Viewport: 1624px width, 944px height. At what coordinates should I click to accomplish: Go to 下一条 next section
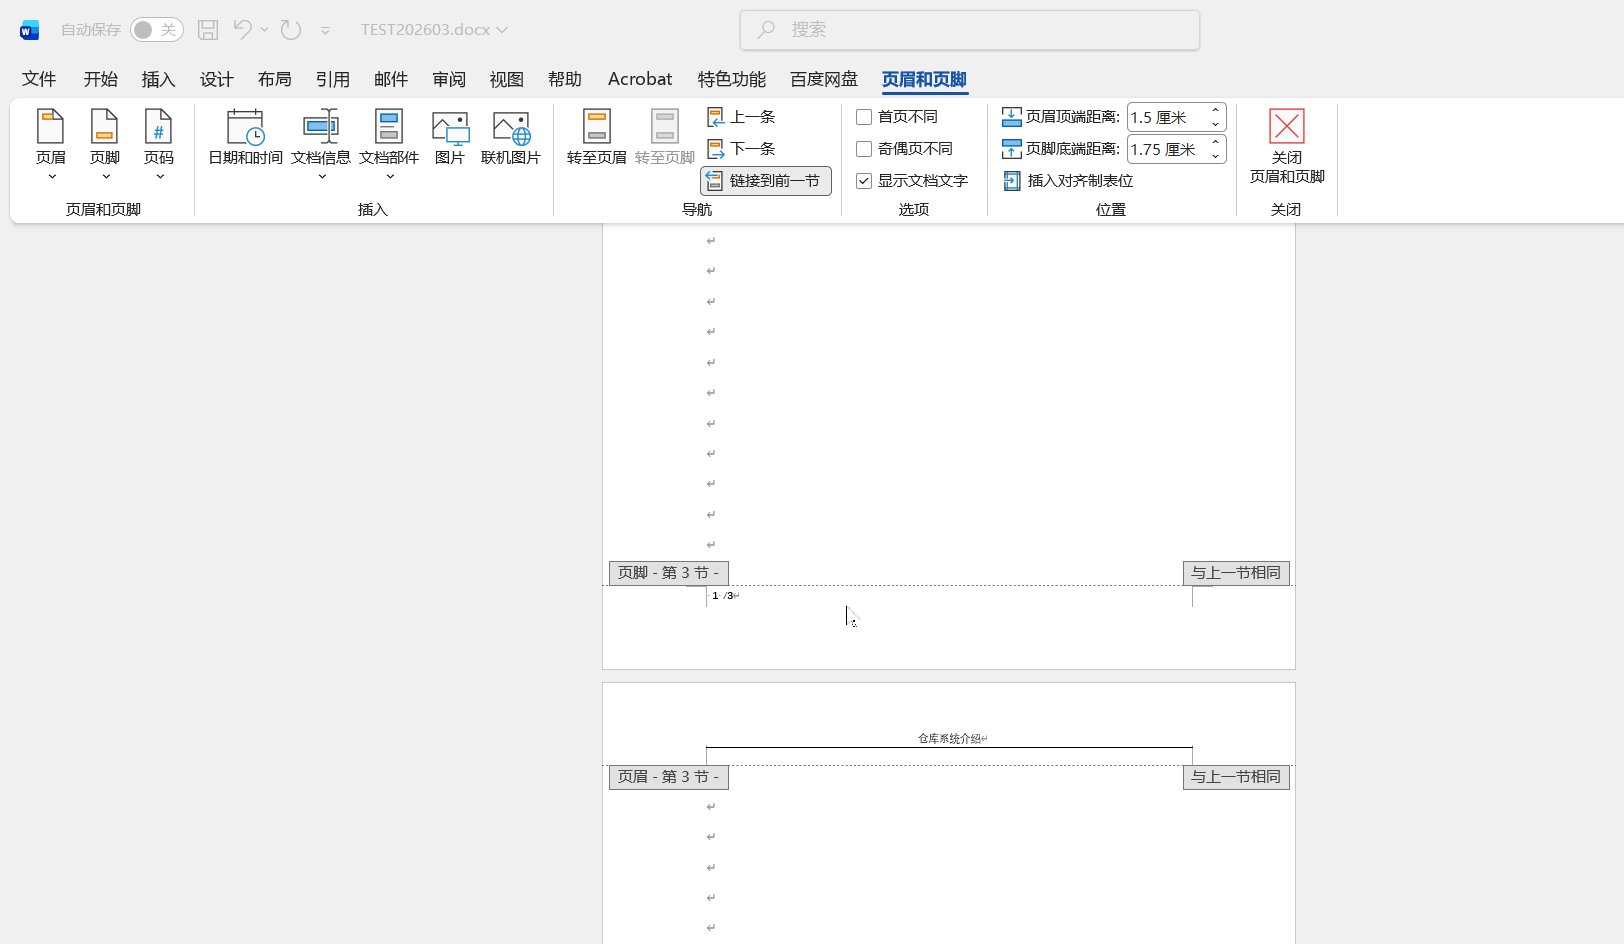click(x=741, y=149)
